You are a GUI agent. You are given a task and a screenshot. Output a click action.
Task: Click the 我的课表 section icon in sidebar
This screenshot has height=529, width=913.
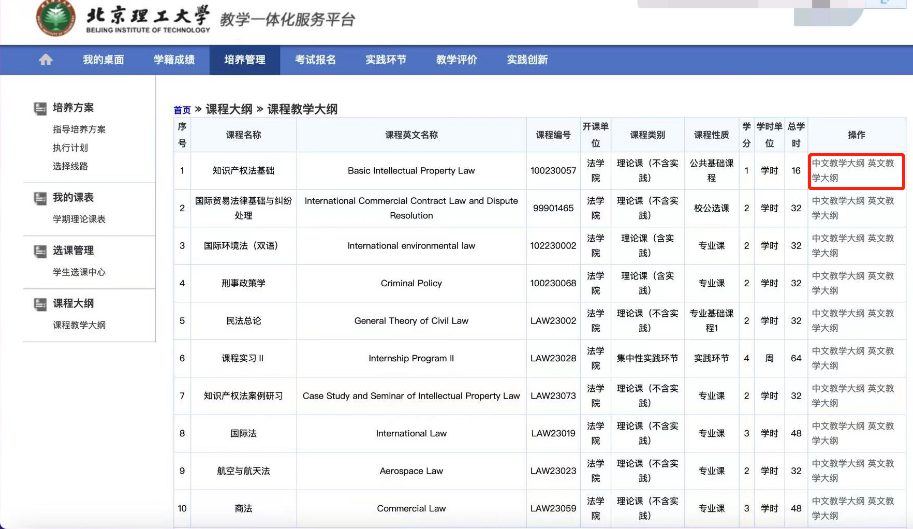coord(40,198)
